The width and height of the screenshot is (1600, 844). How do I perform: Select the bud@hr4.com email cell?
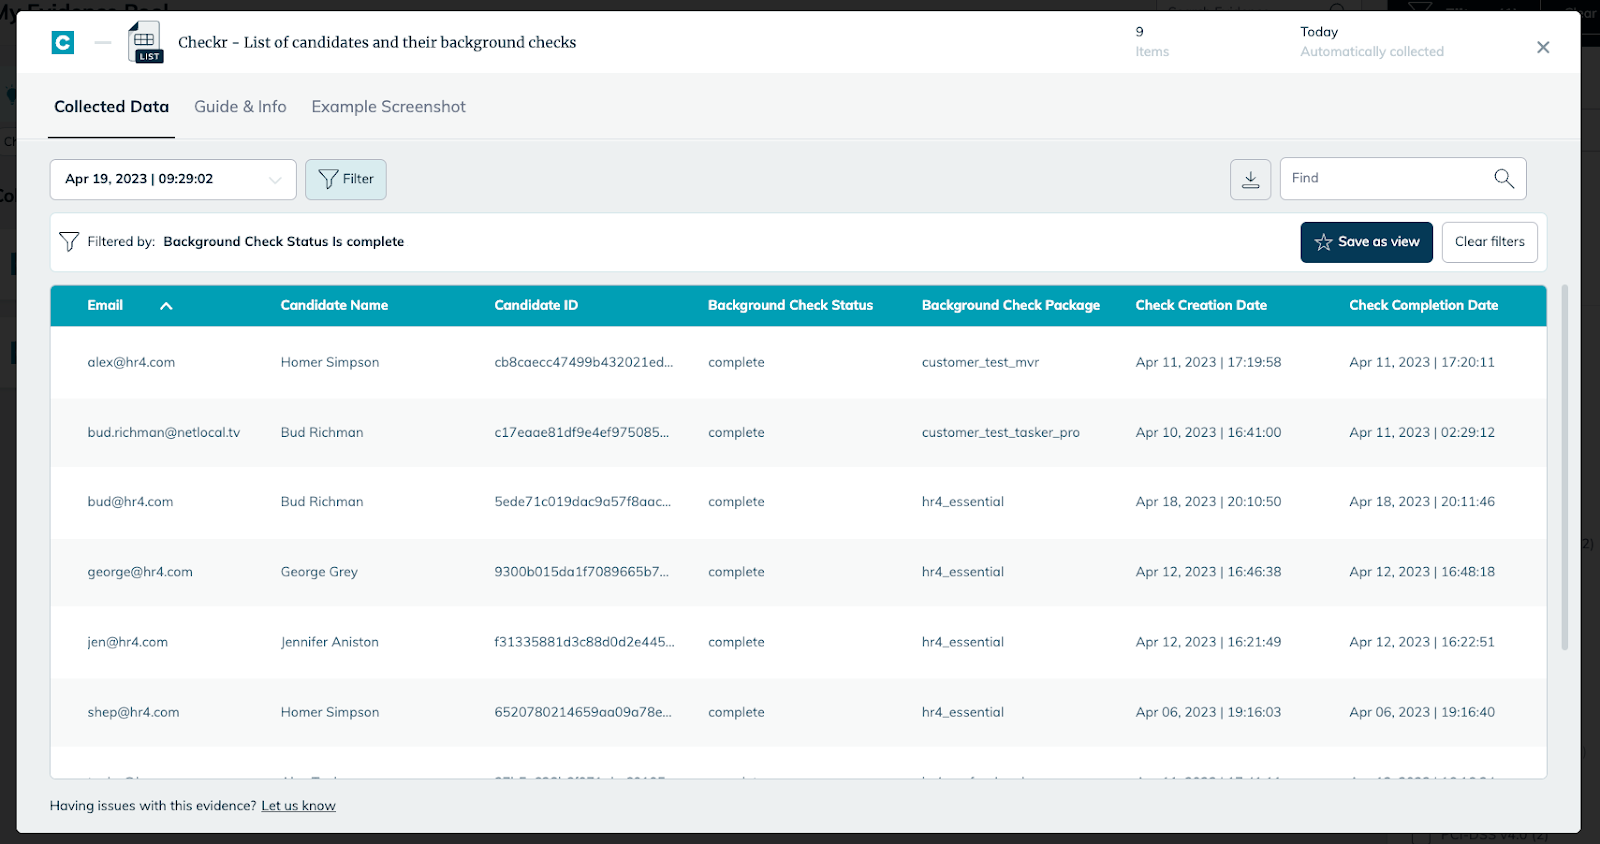pos(130,502)
